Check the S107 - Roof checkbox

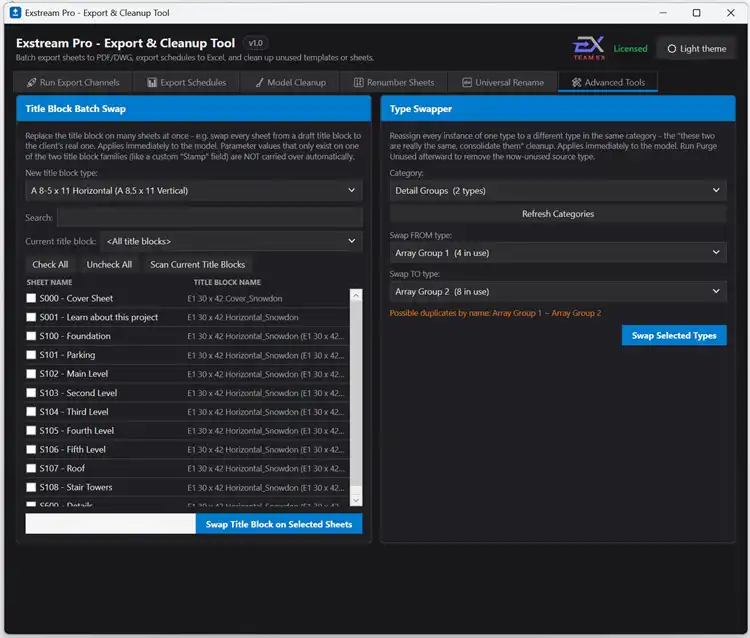[x=31, y=468]
